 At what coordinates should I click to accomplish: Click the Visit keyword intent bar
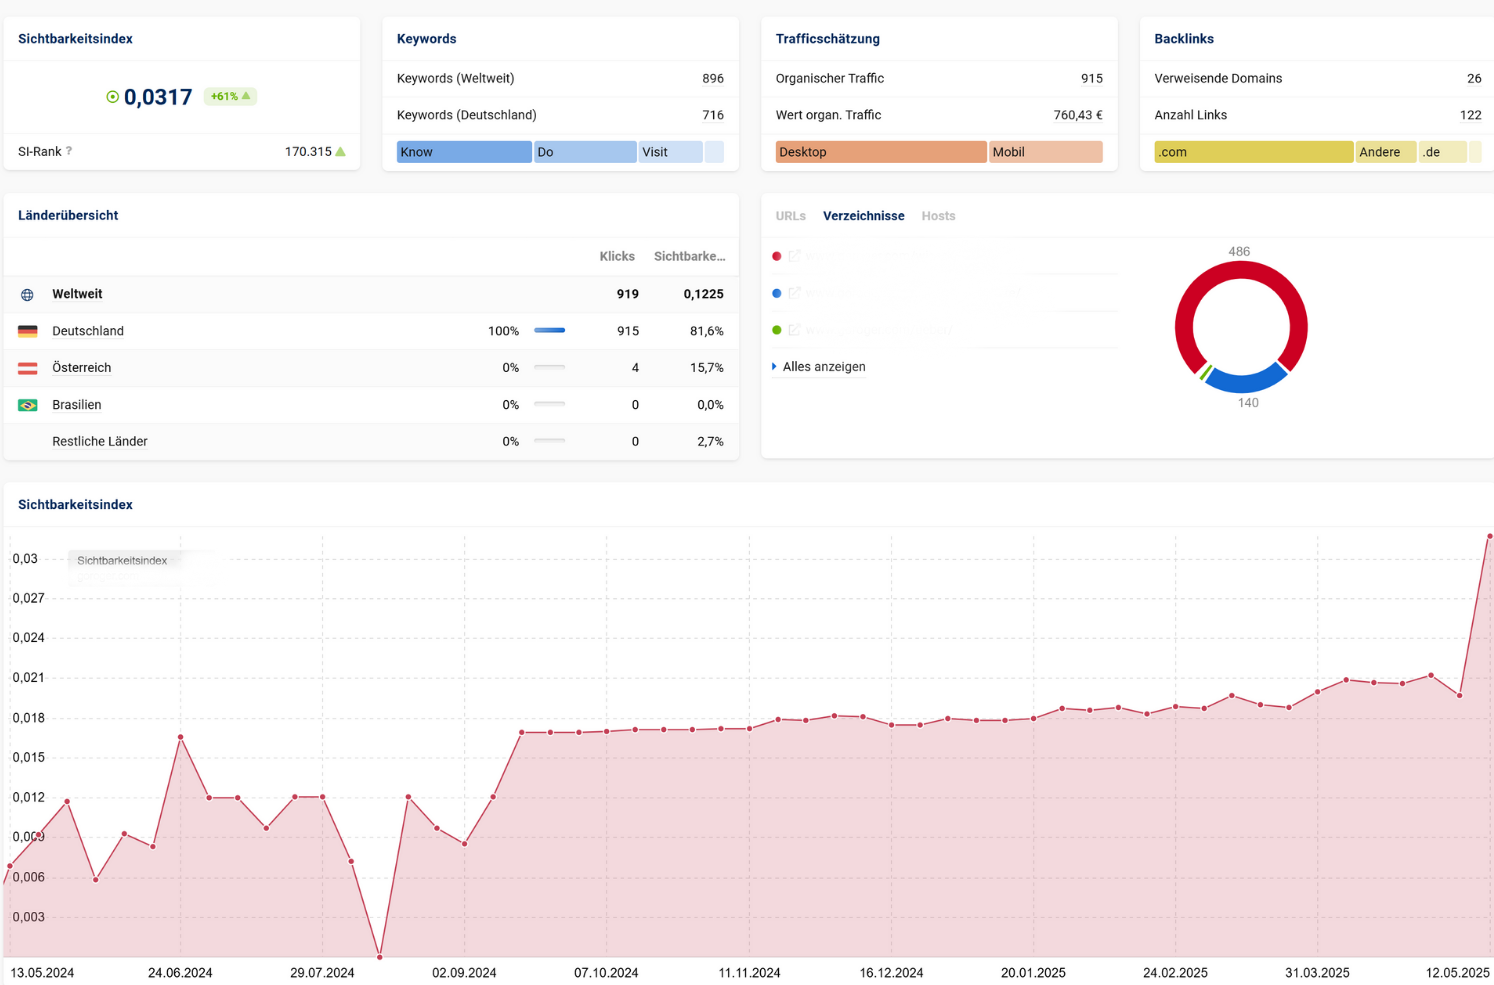670,152
